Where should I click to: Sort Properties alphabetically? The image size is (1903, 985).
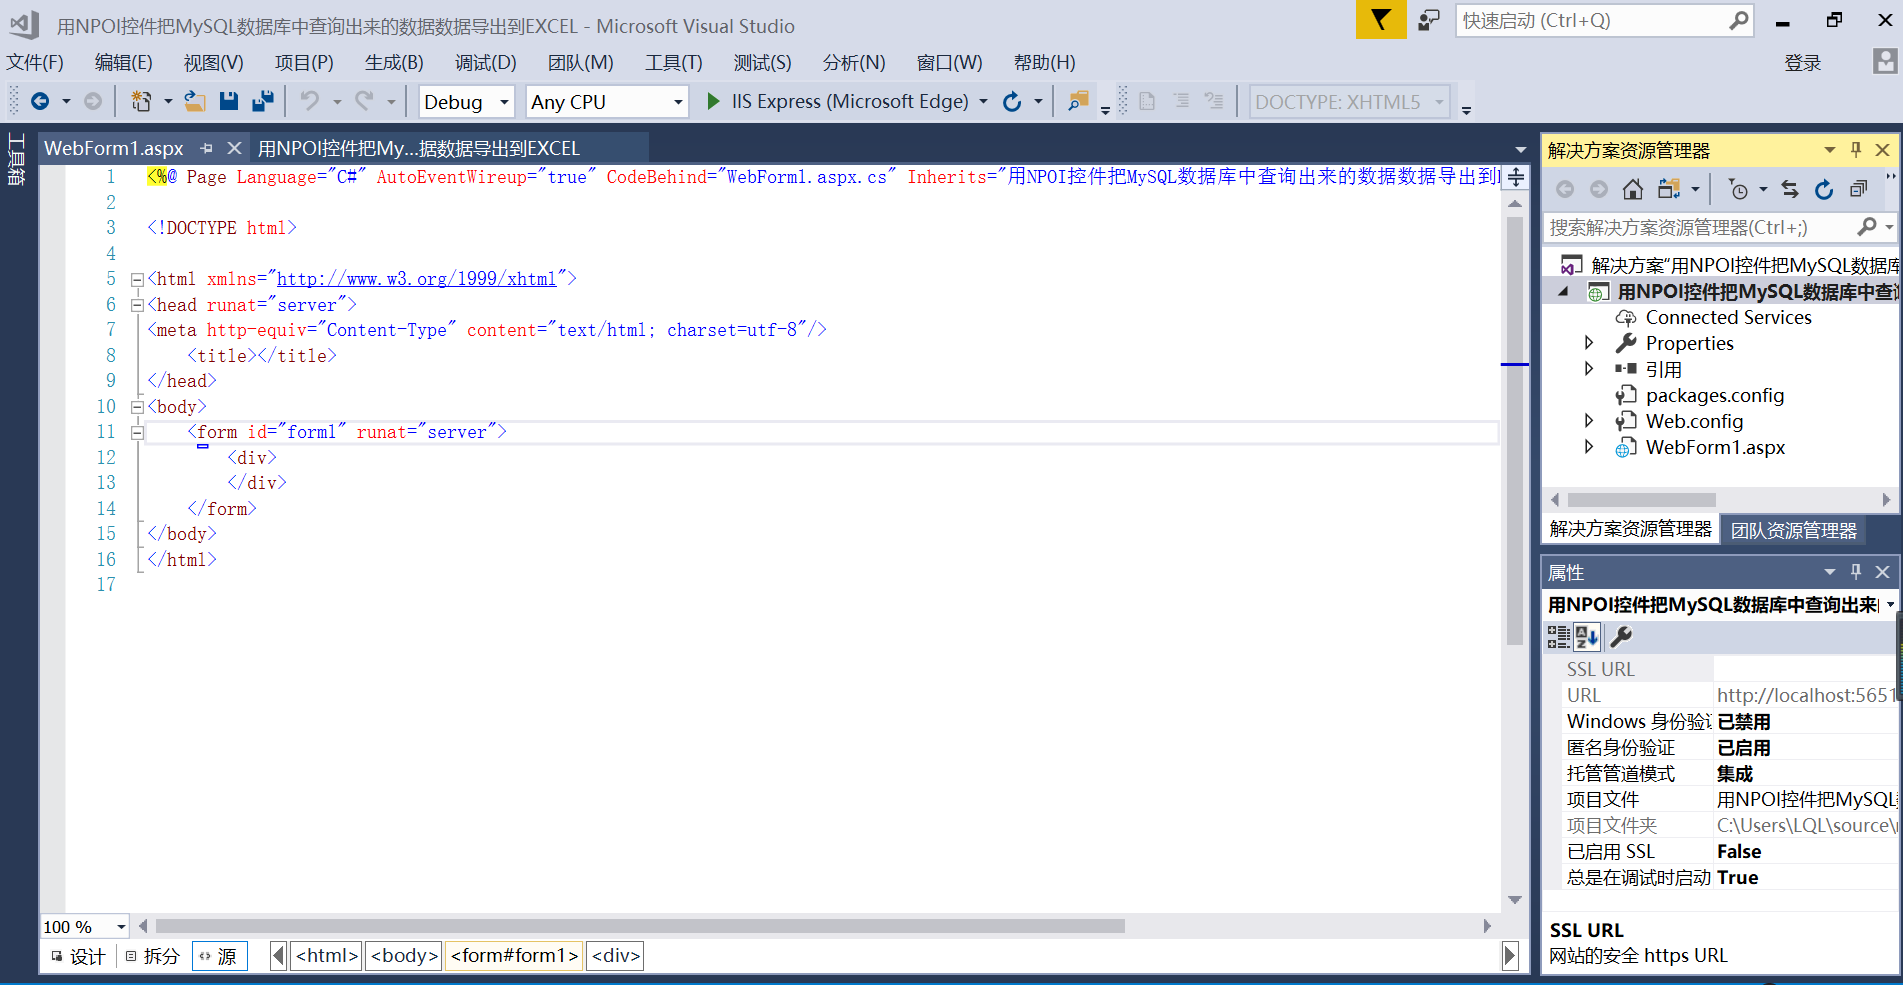(1587, 637)
